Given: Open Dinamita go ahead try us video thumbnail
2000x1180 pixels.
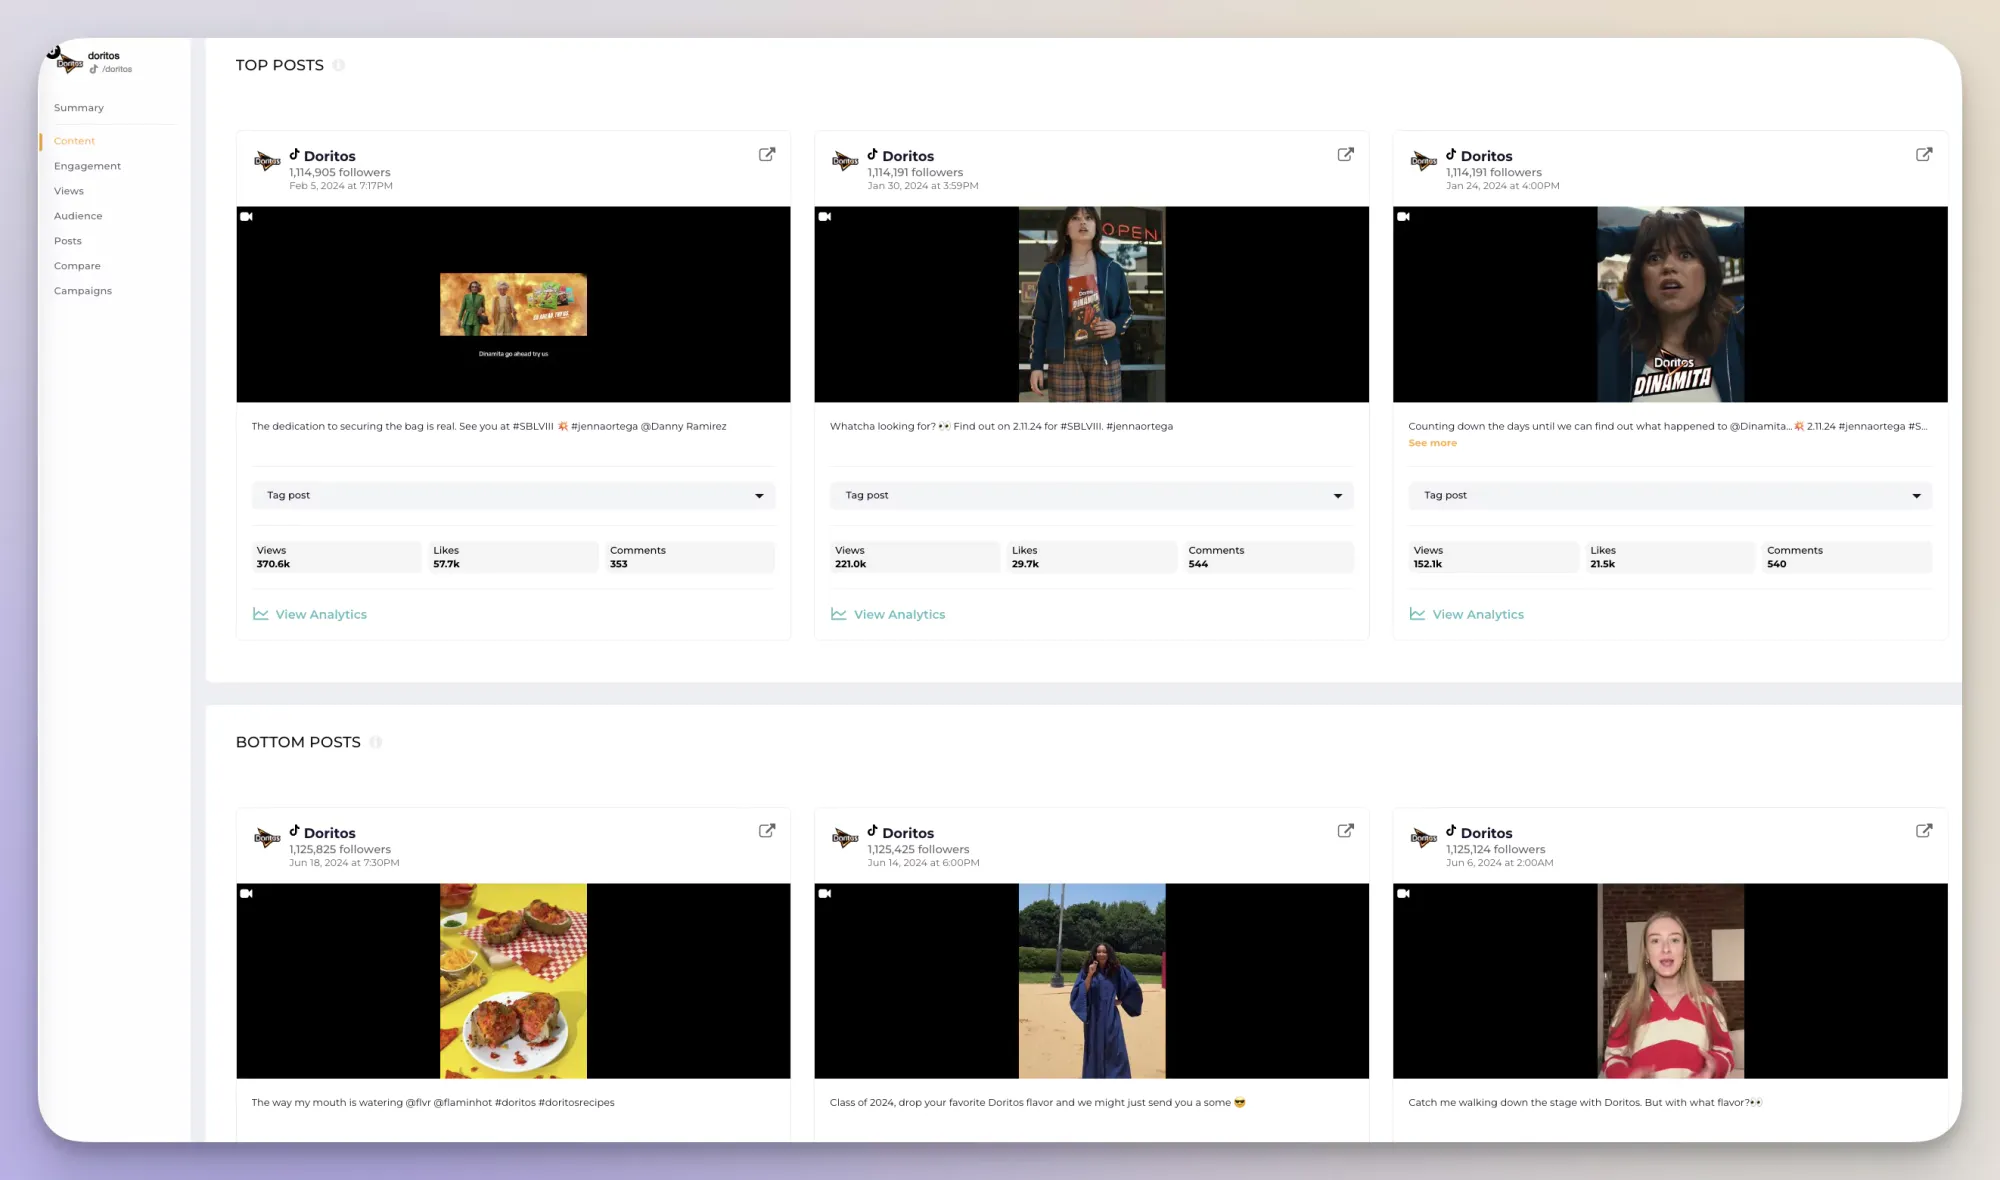Looking at the screenshot, I should pyautogui.click(x=513, y=304).
